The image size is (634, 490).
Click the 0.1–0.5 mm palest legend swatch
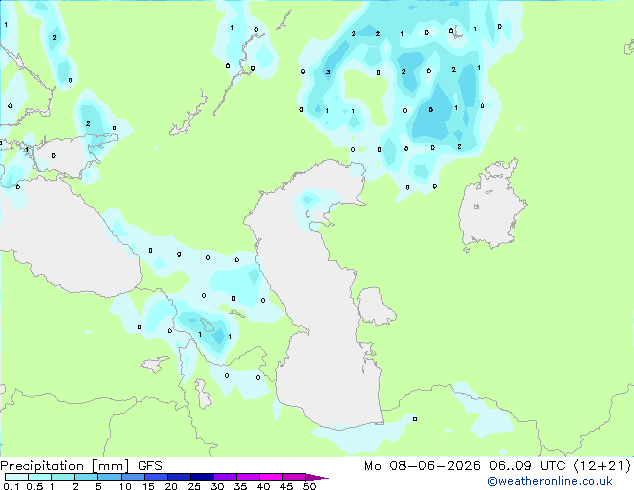[x=17, y=477]
